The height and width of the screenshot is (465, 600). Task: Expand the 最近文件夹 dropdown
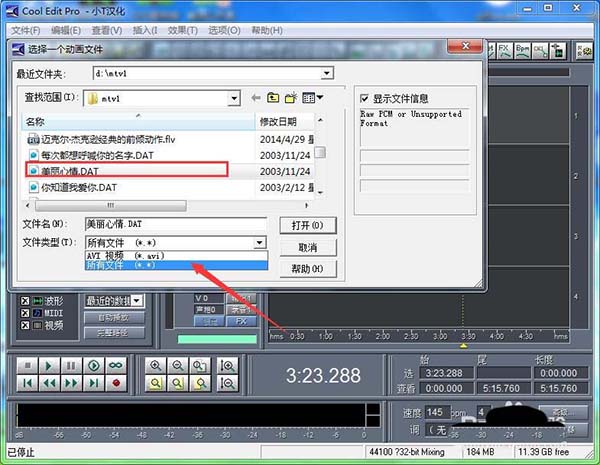pos(326,73)
